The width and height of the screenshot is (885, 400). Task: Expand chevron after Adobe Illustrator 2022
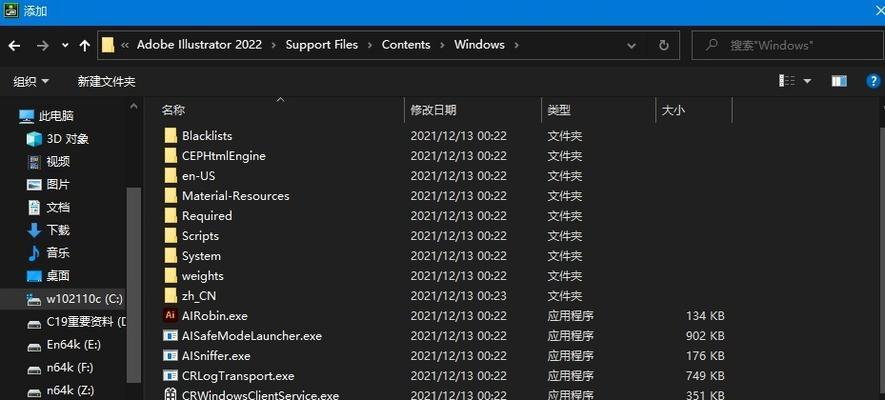(x=274, y=45)
